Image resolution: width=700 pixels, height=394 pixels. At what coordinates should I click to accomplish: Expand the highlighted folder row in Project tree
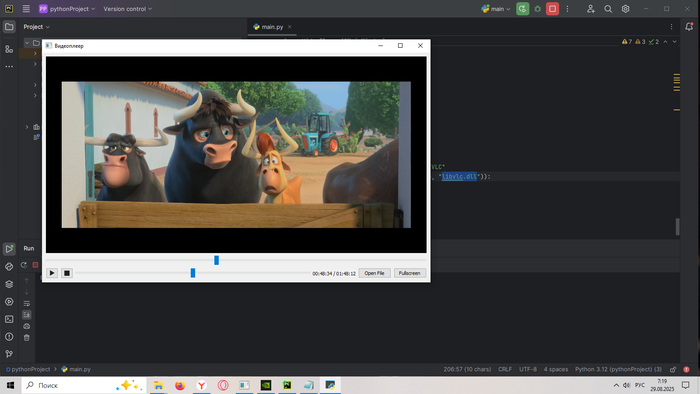click(35, 54)
